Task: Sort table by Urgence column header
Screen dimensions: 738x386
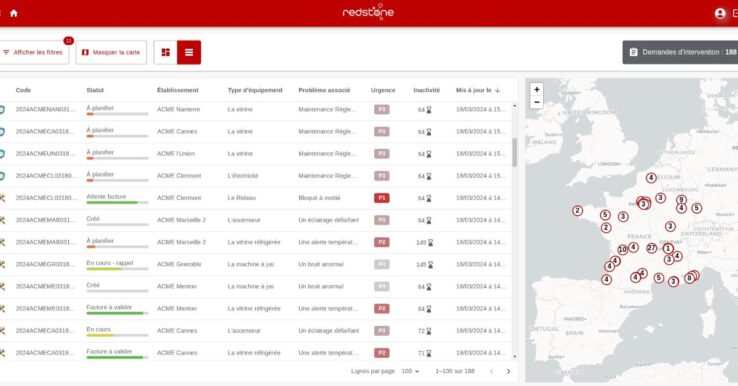Action: [x=383, y=90]
